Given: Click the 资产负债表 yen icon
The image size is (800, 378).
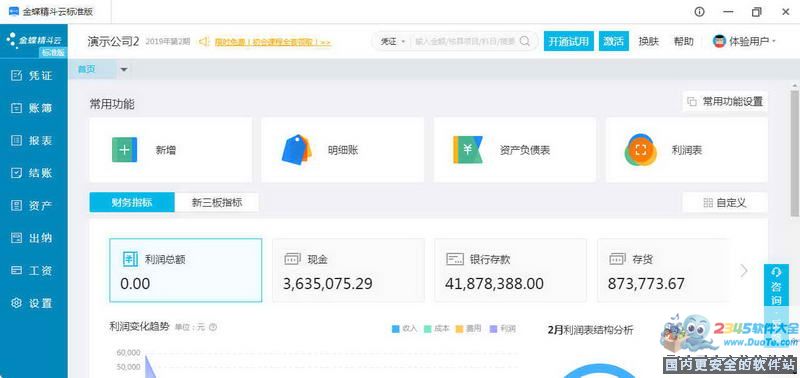Looking at the screenshot, I should (467, 149).
